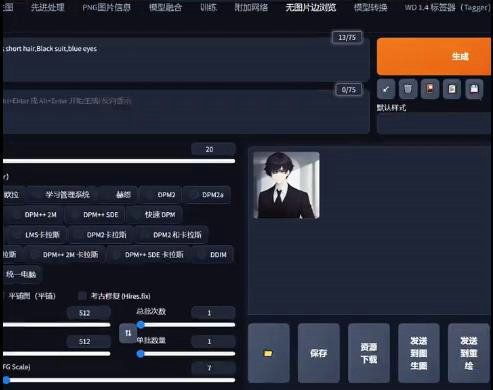Viewport: 493px width, 390px height.
Task: Click the steps value box showing 20
Action: pos(213,149)
